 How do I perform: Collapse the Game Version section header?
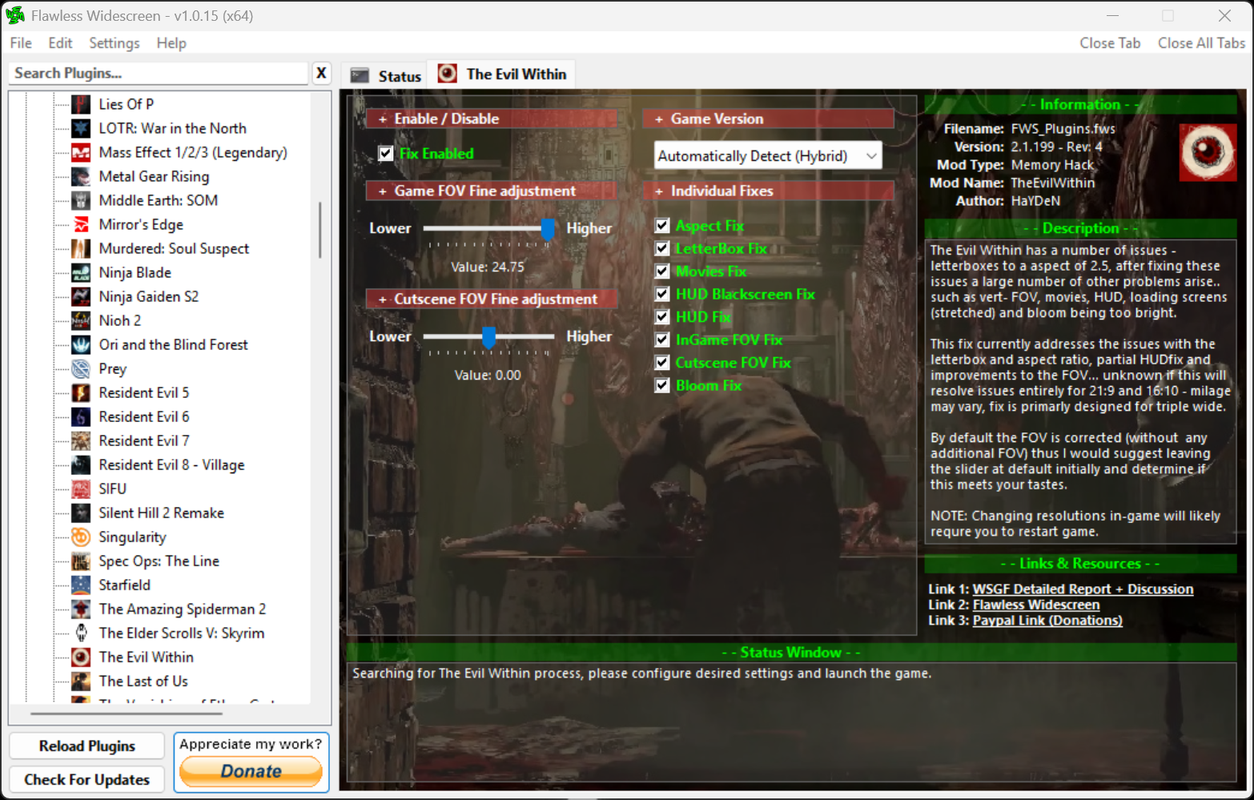pos(768,118)
